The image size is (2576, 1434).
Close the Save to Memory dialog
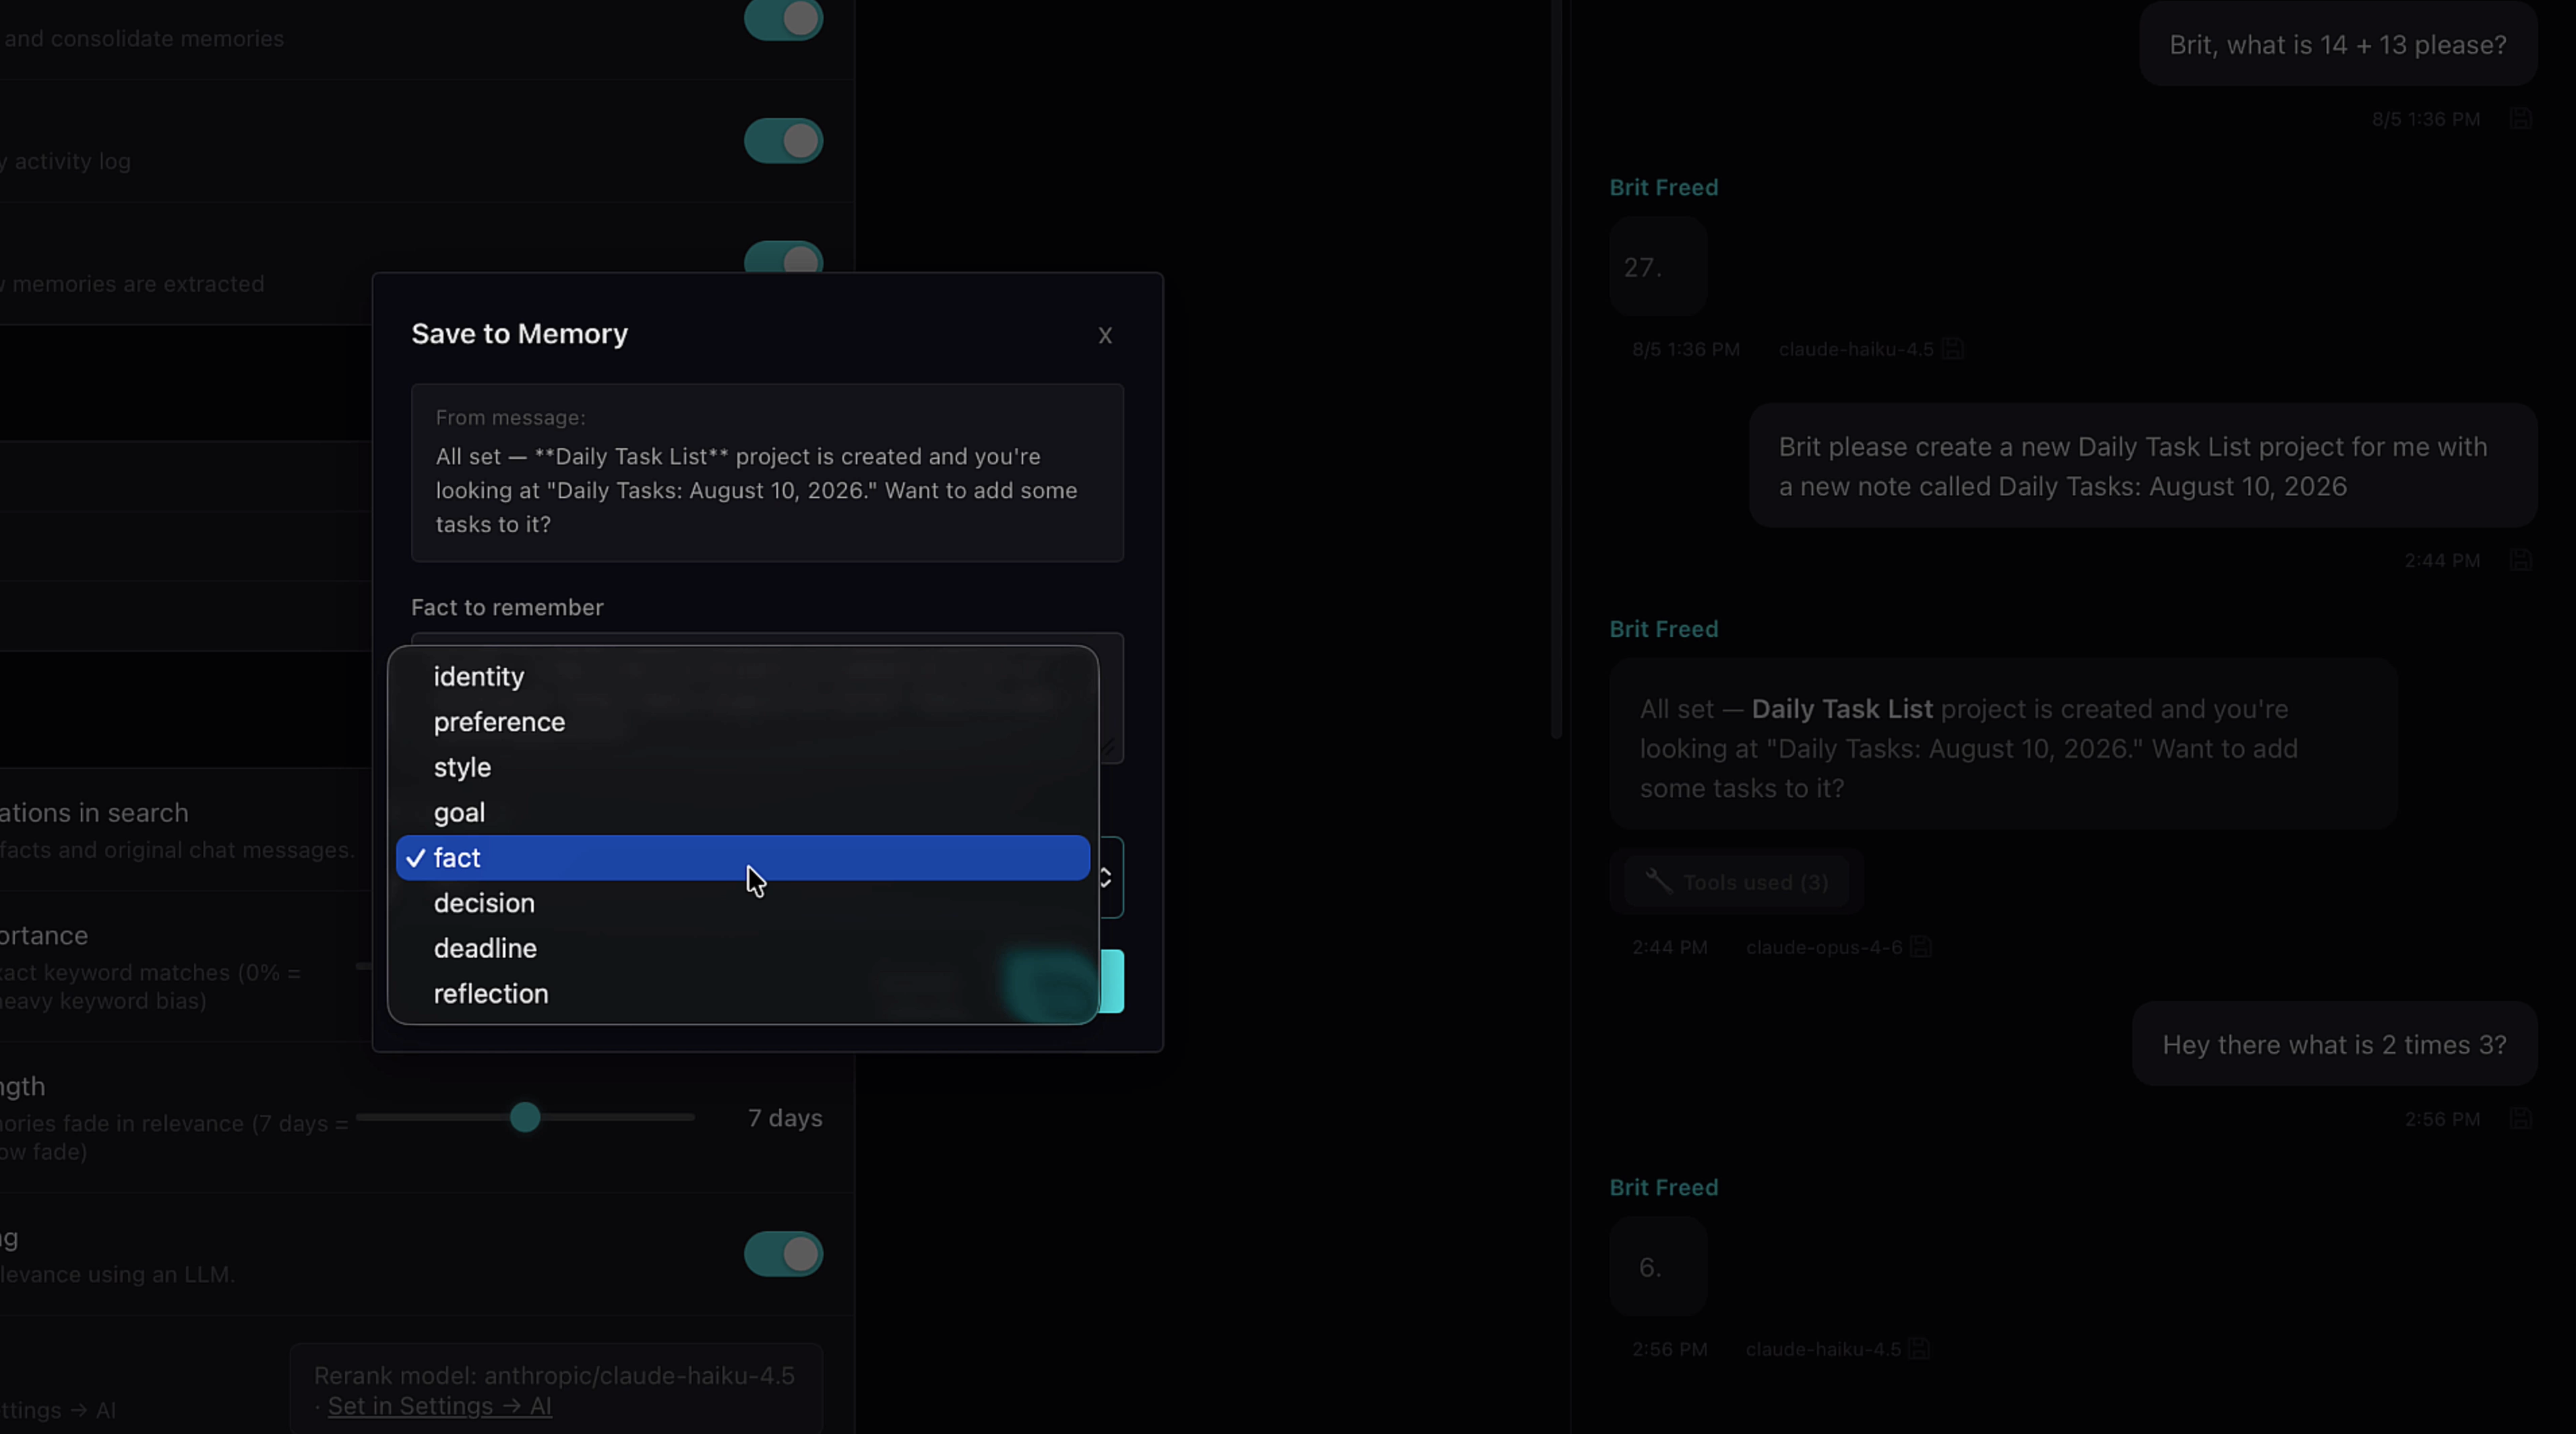1104,335
